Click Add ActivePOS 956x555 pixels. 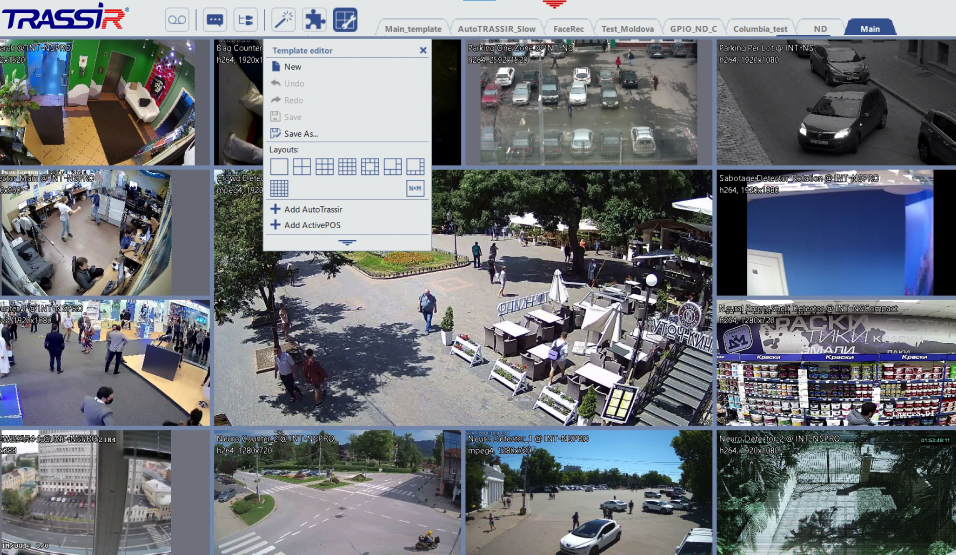click(x=311, y=225)
